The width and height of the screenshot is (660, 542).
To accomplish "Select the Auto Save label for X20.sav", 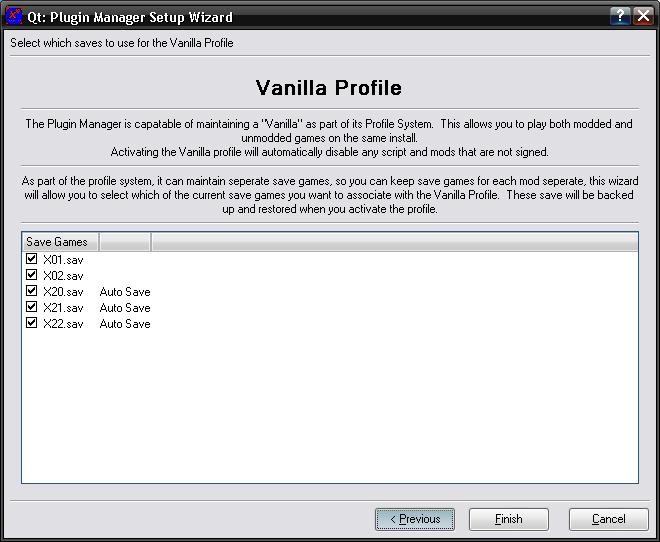I will 125,292.
